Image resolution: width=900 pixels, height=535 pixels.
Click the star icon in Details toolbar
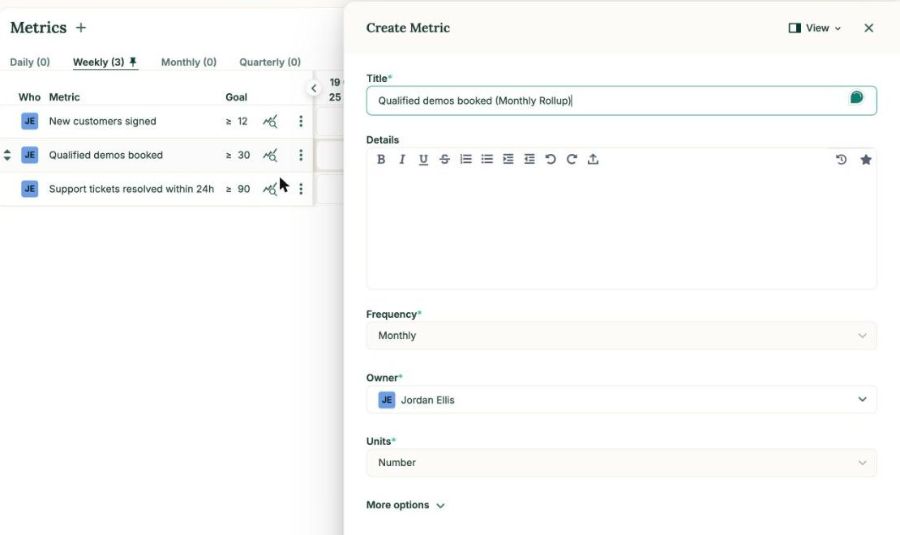pyautogui.click(x=866, y=160)
